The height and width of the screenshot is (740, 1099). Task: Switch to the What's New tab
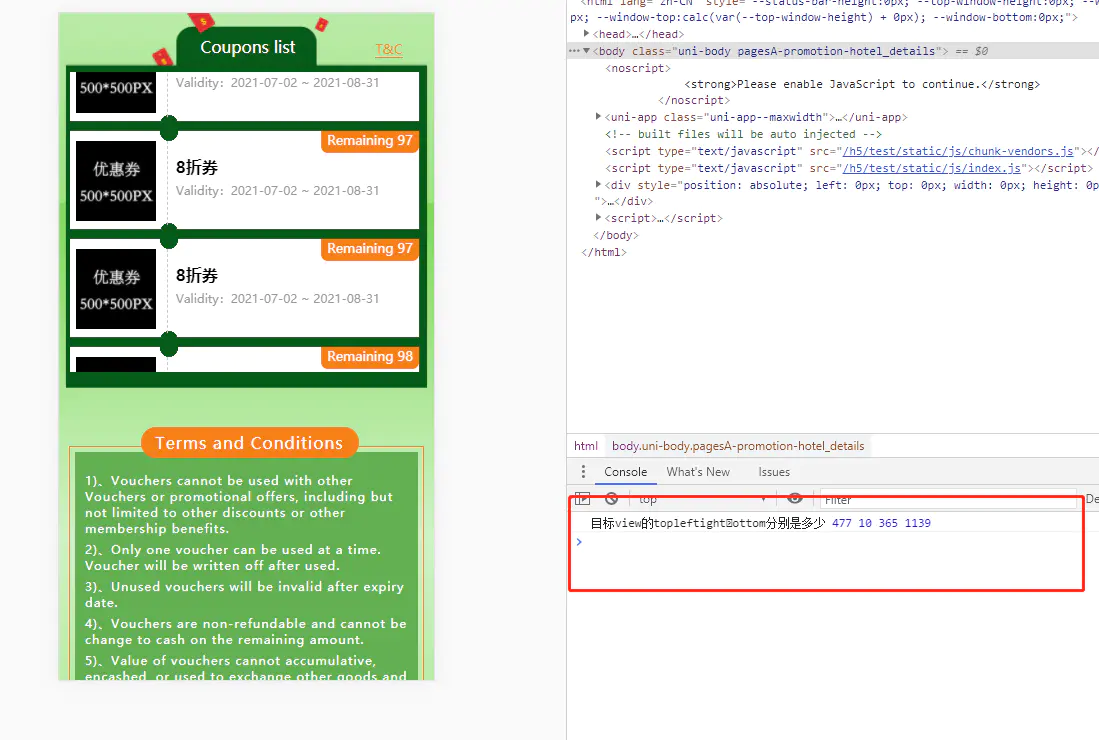(698, 472)
